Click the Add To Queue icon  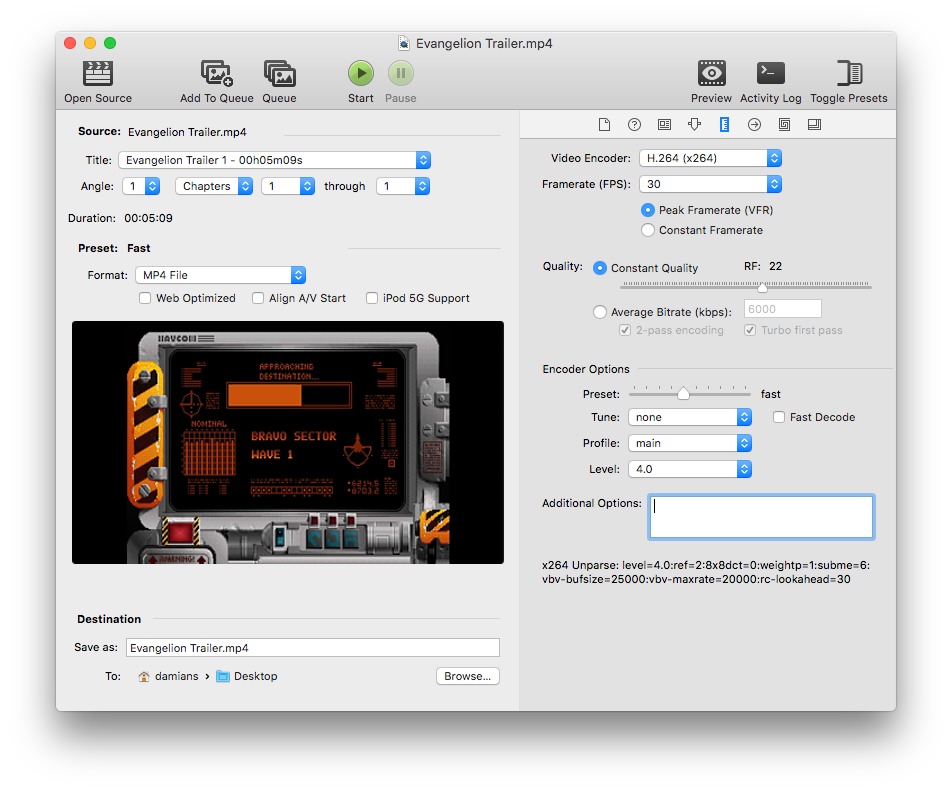(x=217, y=73)
